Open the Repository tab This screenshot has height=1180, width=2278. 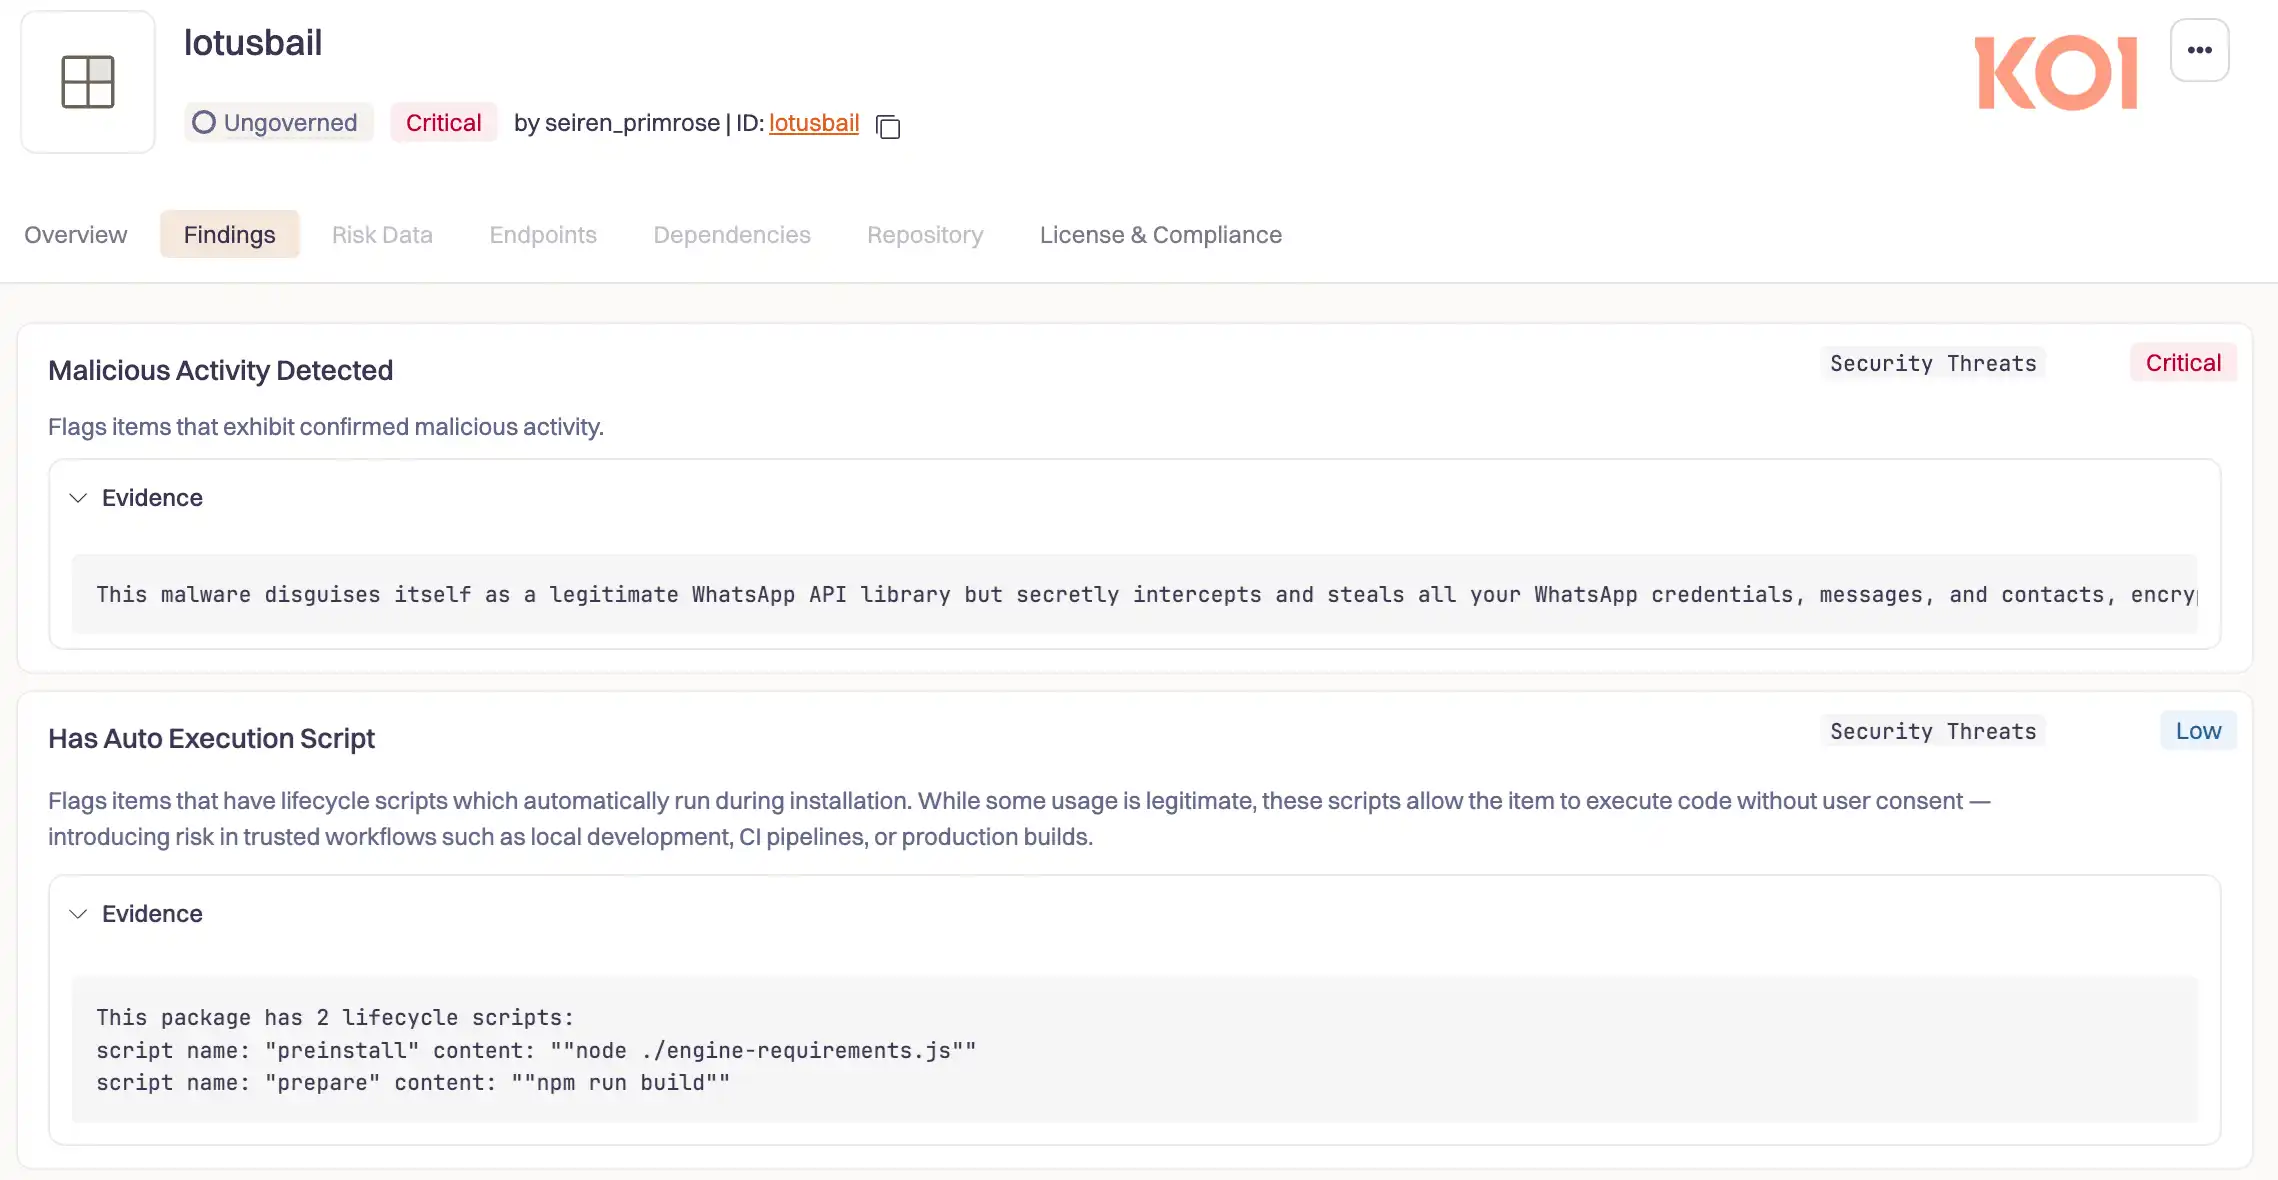point(925,235)
